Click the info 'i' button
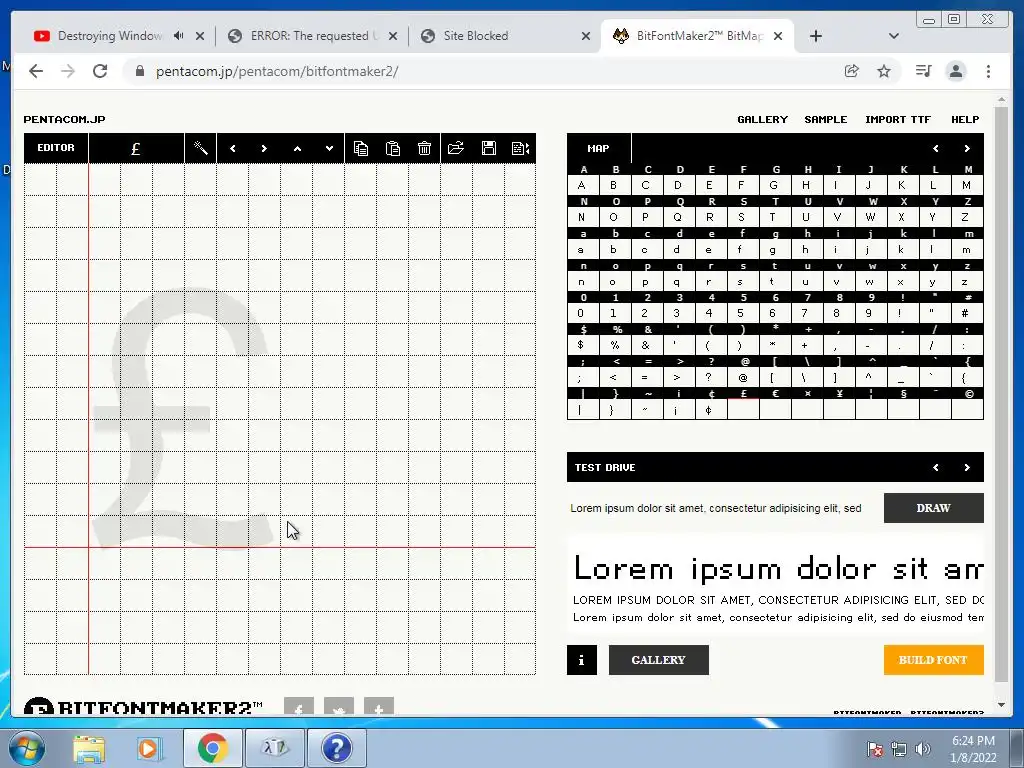 [582, 660]
